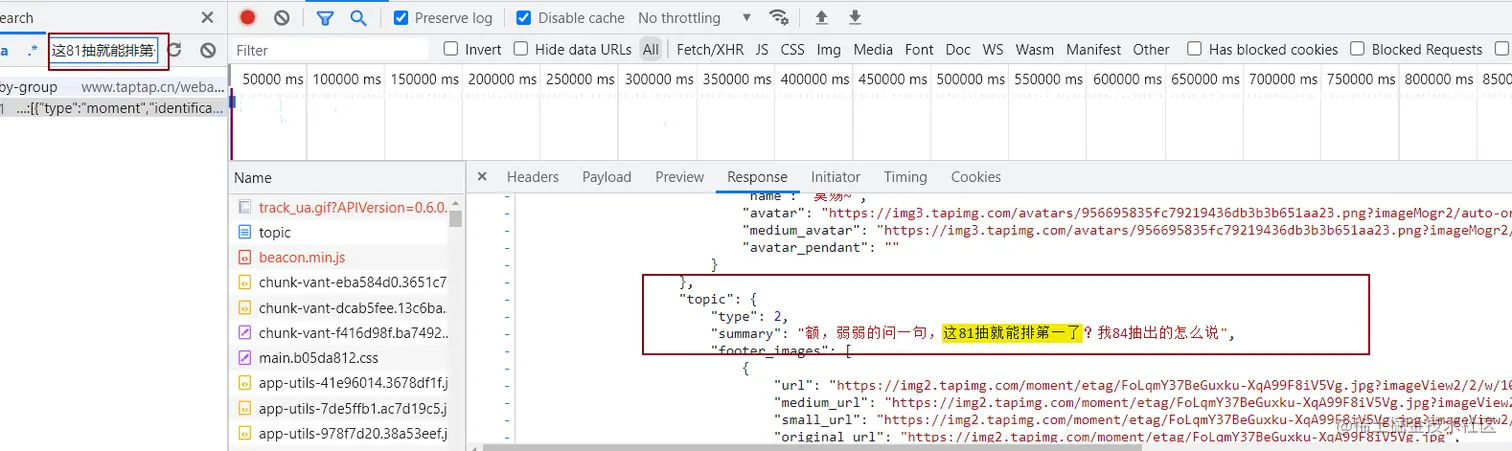Toggle regular expression search option
Viewport: 1512px width, 451px height.
[33, 50]
